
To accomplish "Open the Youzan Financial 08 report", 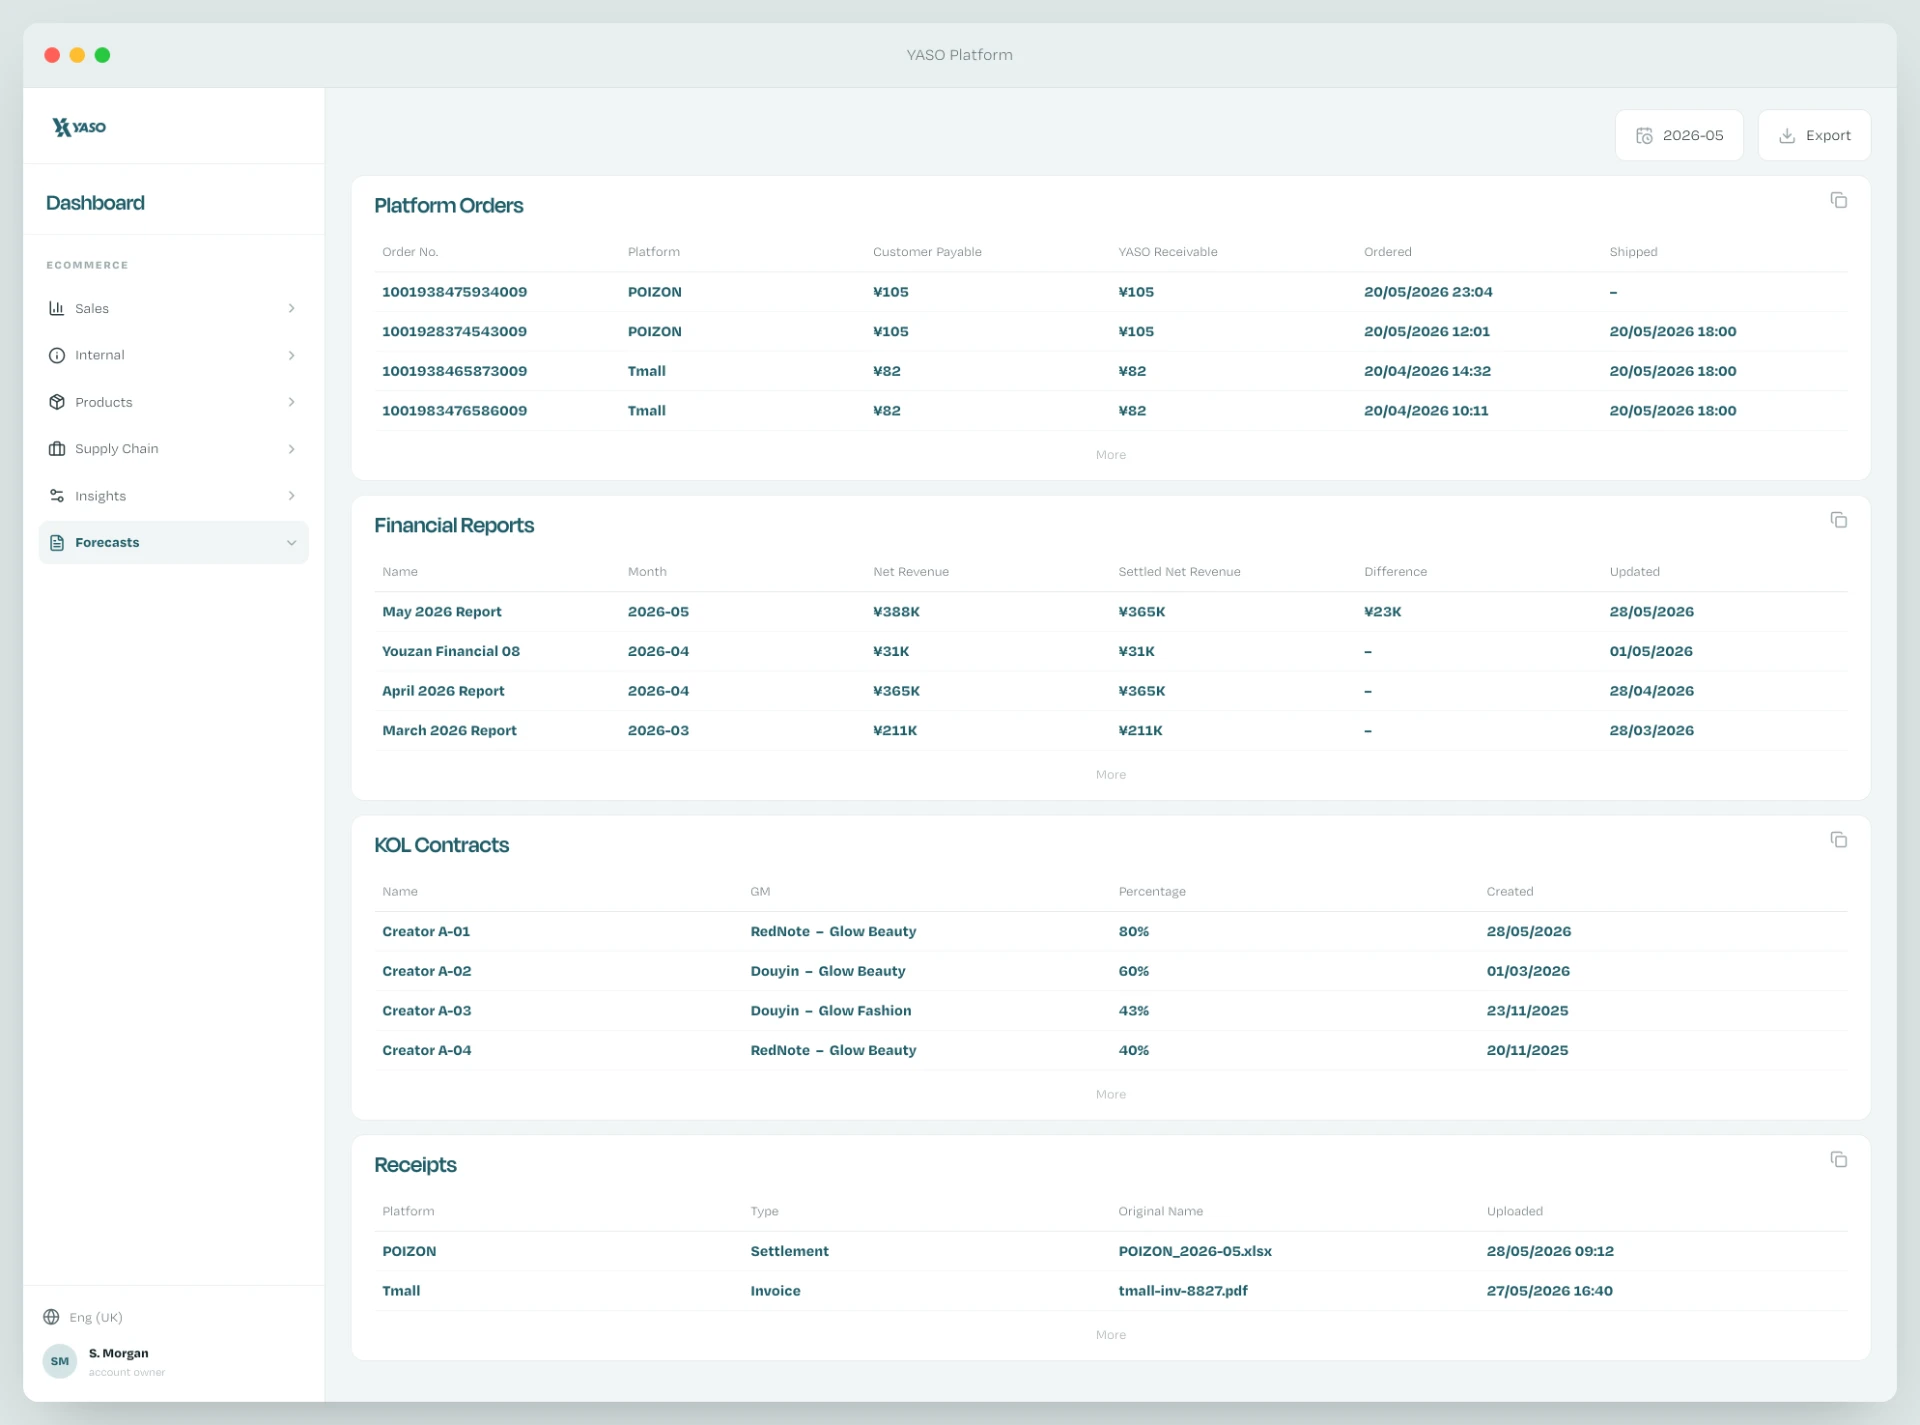I will [451, 651].
